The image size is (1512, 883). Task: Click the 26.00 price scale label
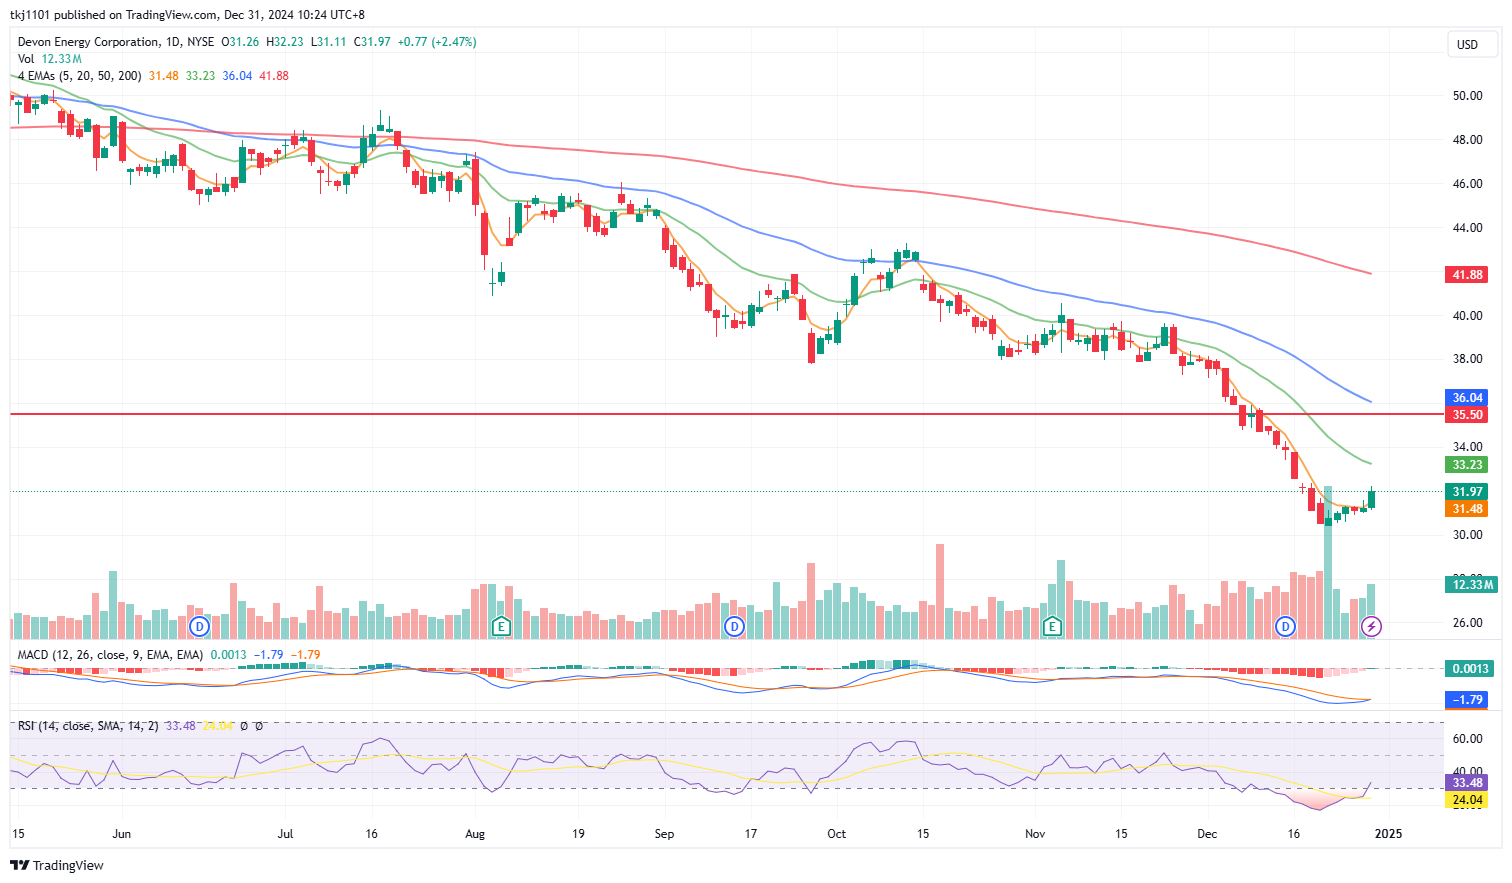1468,623
